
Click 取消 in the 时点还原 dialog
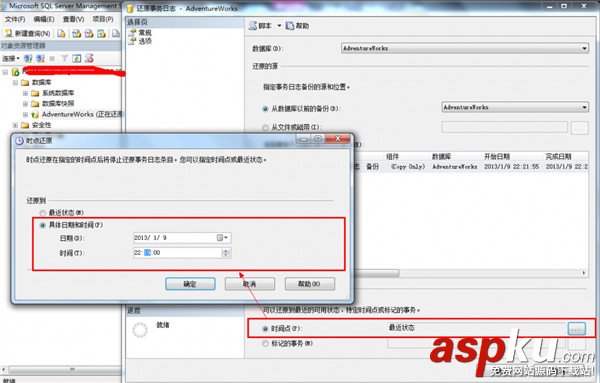(250, 284)
